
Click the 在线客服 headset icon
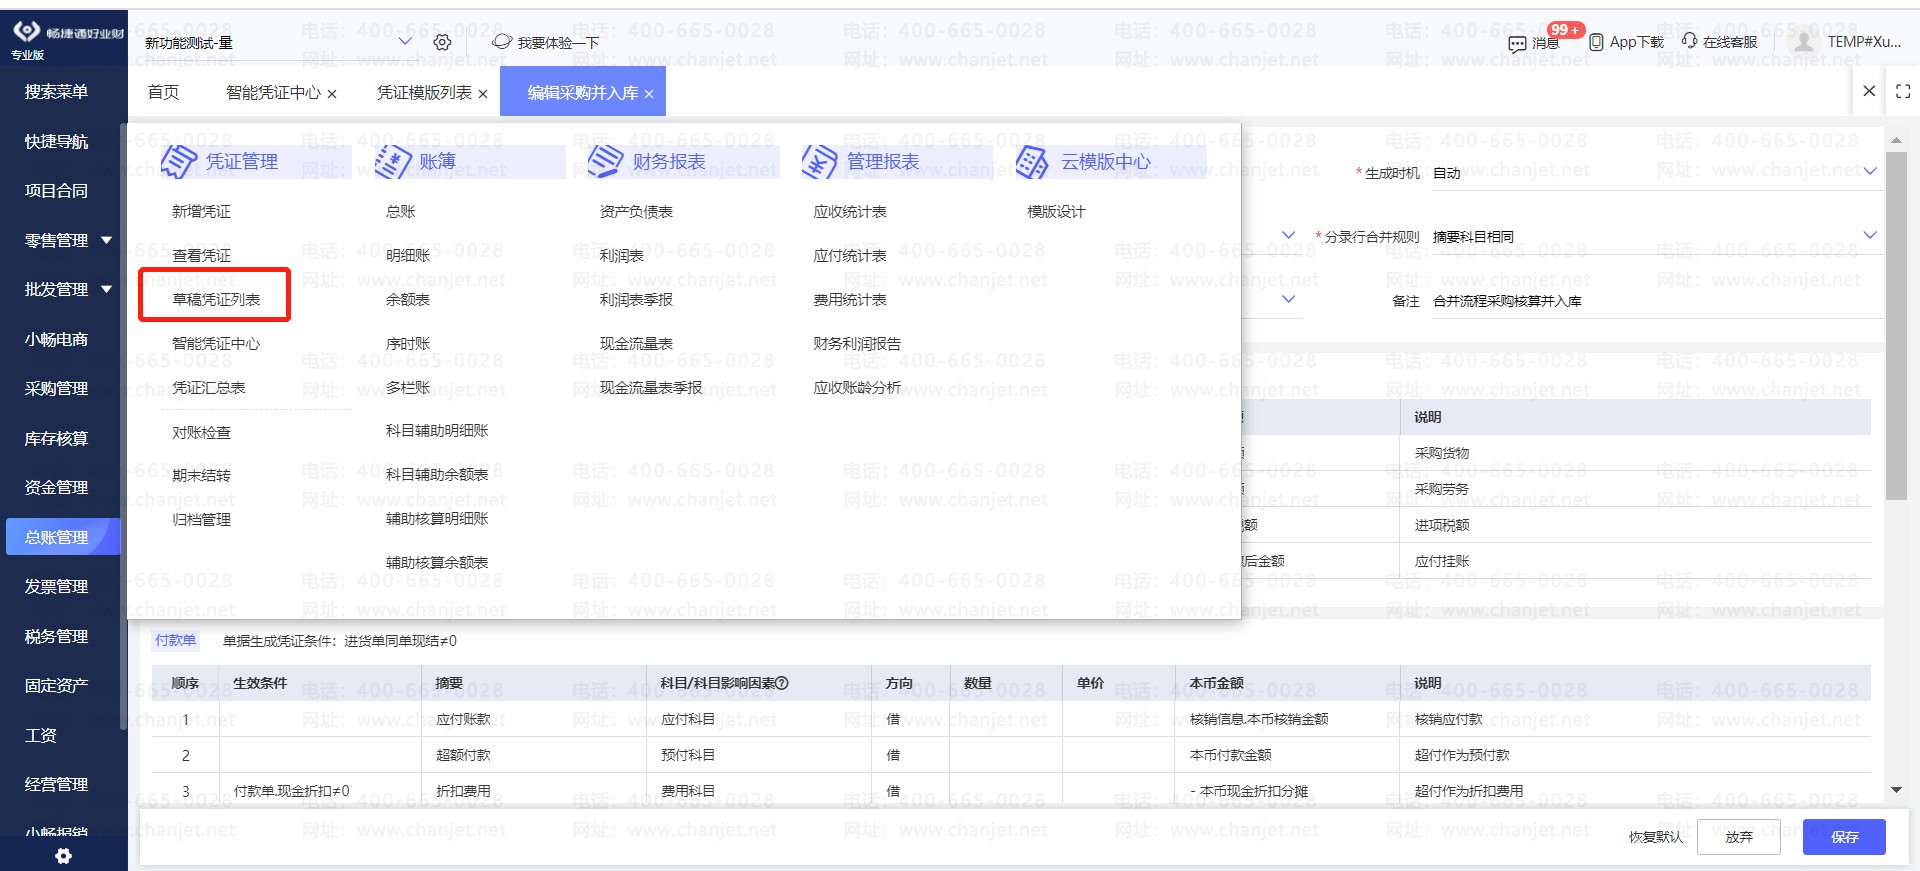(x=1689, y=41)
